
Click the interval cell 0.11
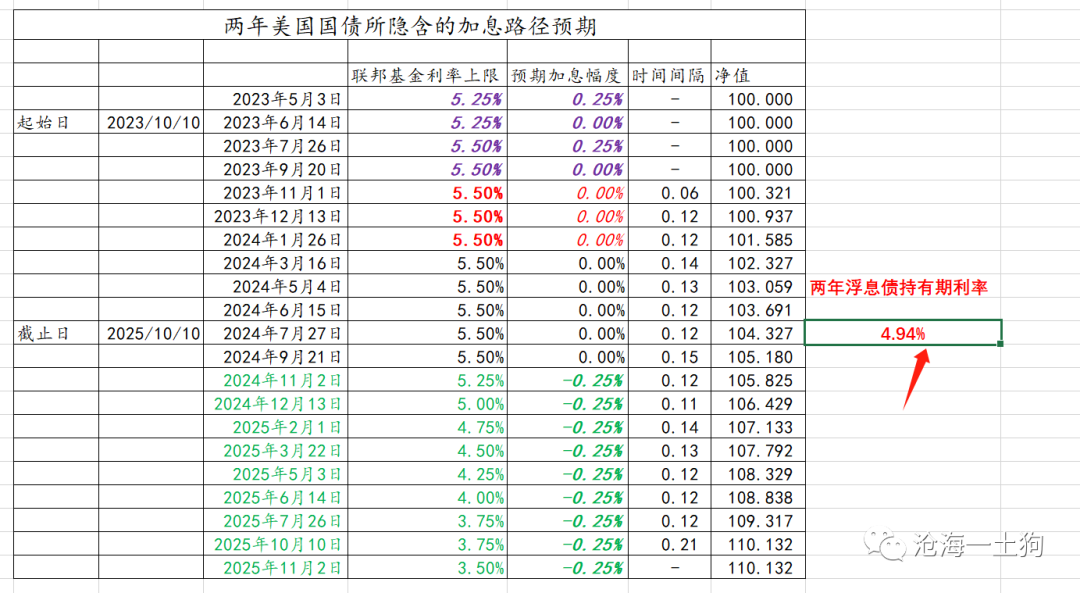[669, 404]
